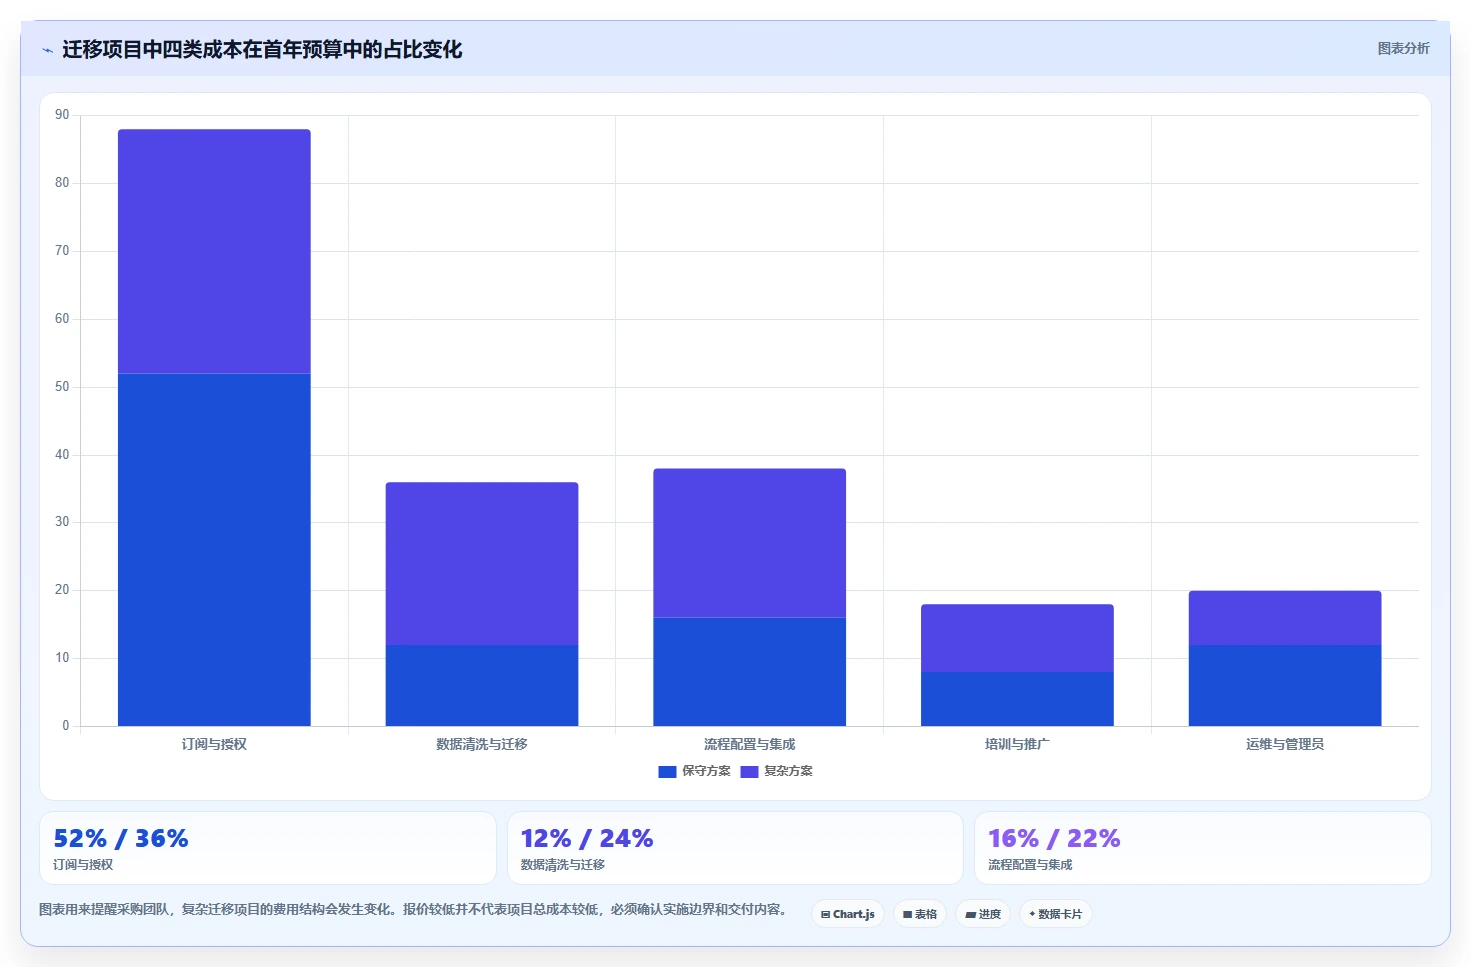Click the 复杂方案 segment of 培训与推广 bar
The width and height of the screenshot is (1471, 967).
pyautogui.click(x=1017, y=638)
